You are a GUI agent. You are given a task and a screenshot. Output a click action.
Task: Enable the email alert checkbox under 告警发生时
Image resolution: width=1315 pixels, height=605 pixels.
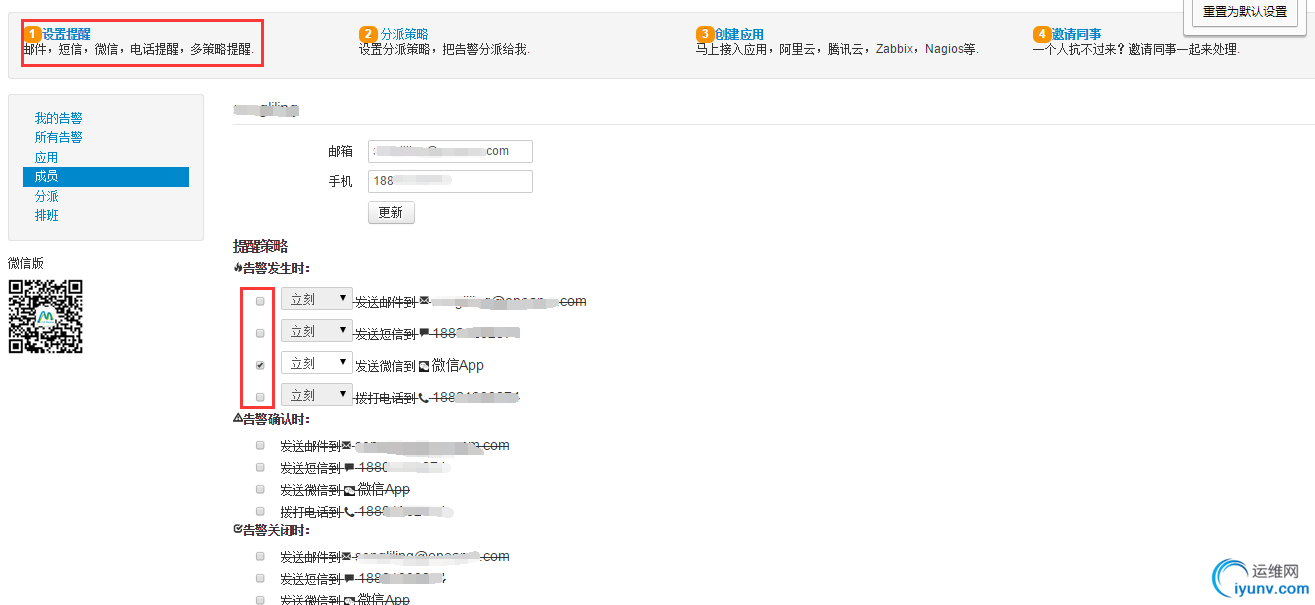(260, 301)
